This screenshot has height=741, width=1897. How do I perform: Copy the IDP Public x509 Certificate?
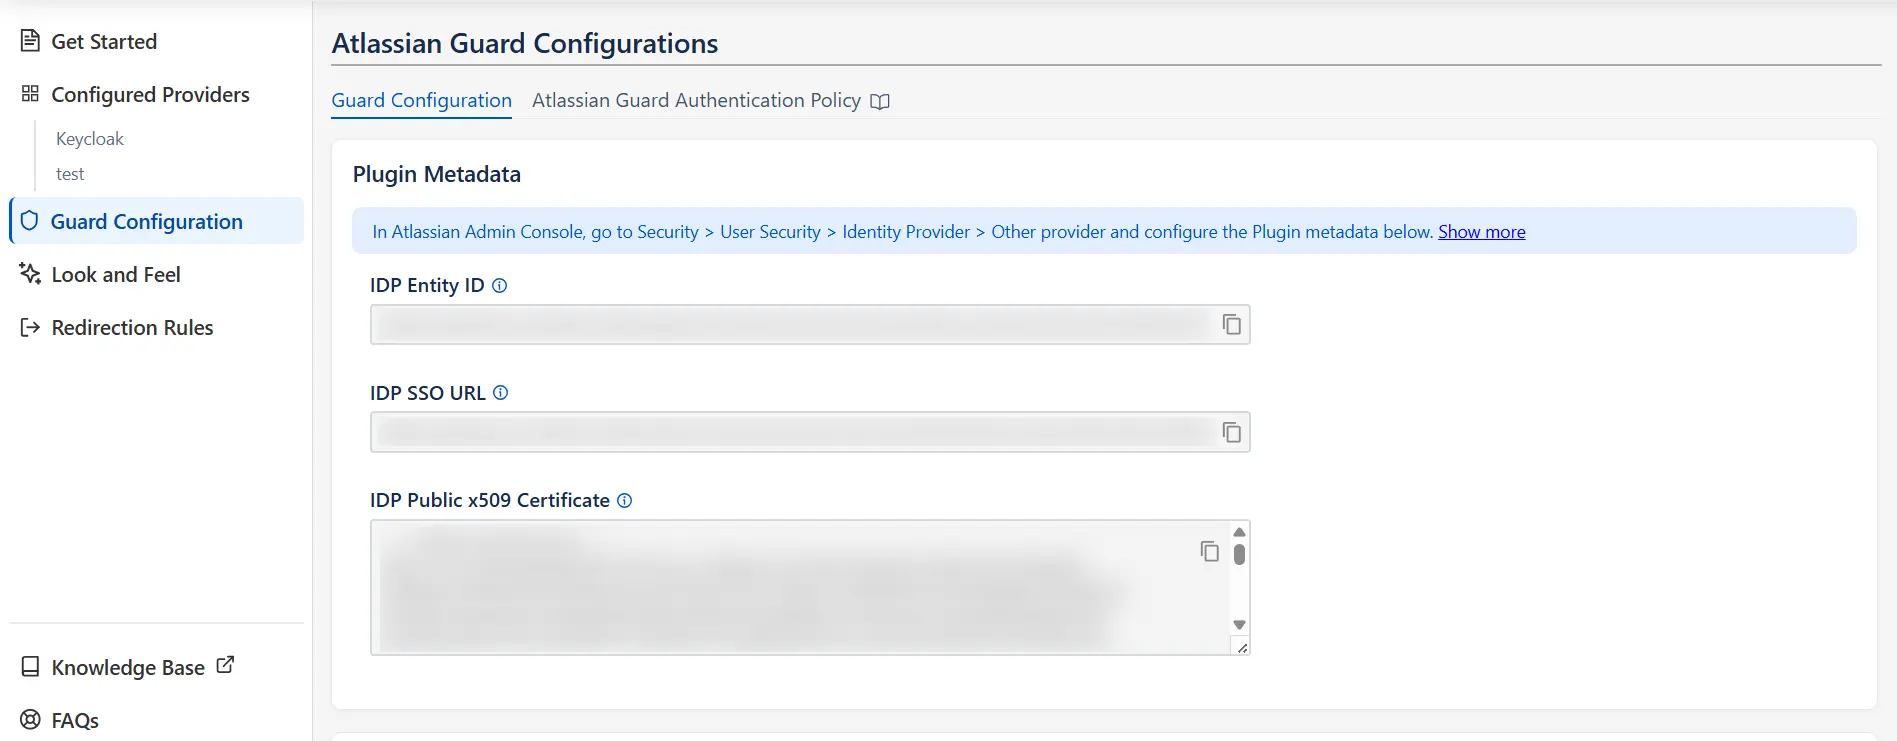click(x=1210, y=551)
